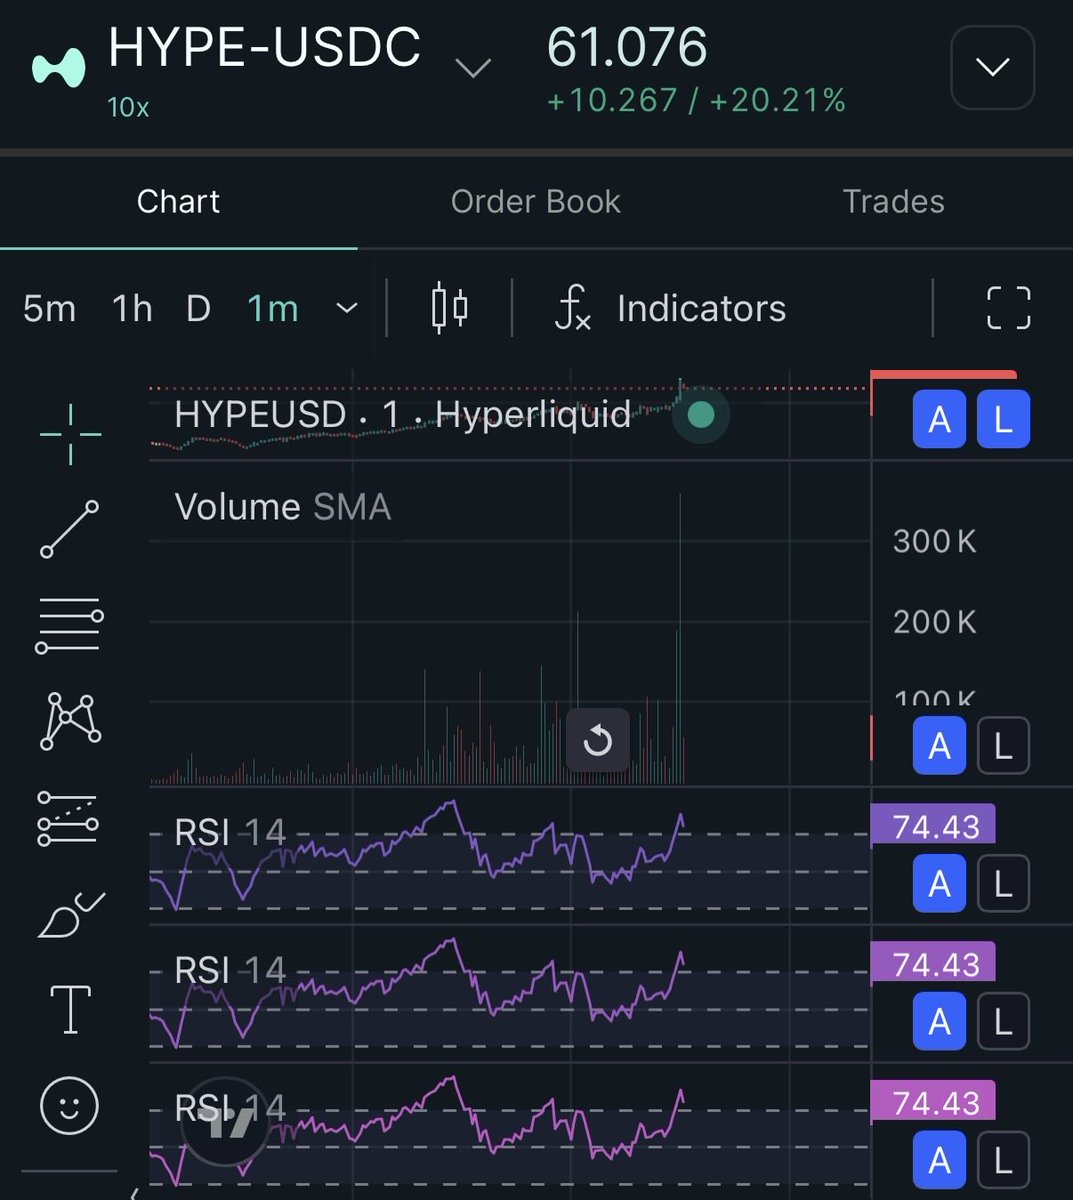Open Indicators menu

(x=672, y=308)
